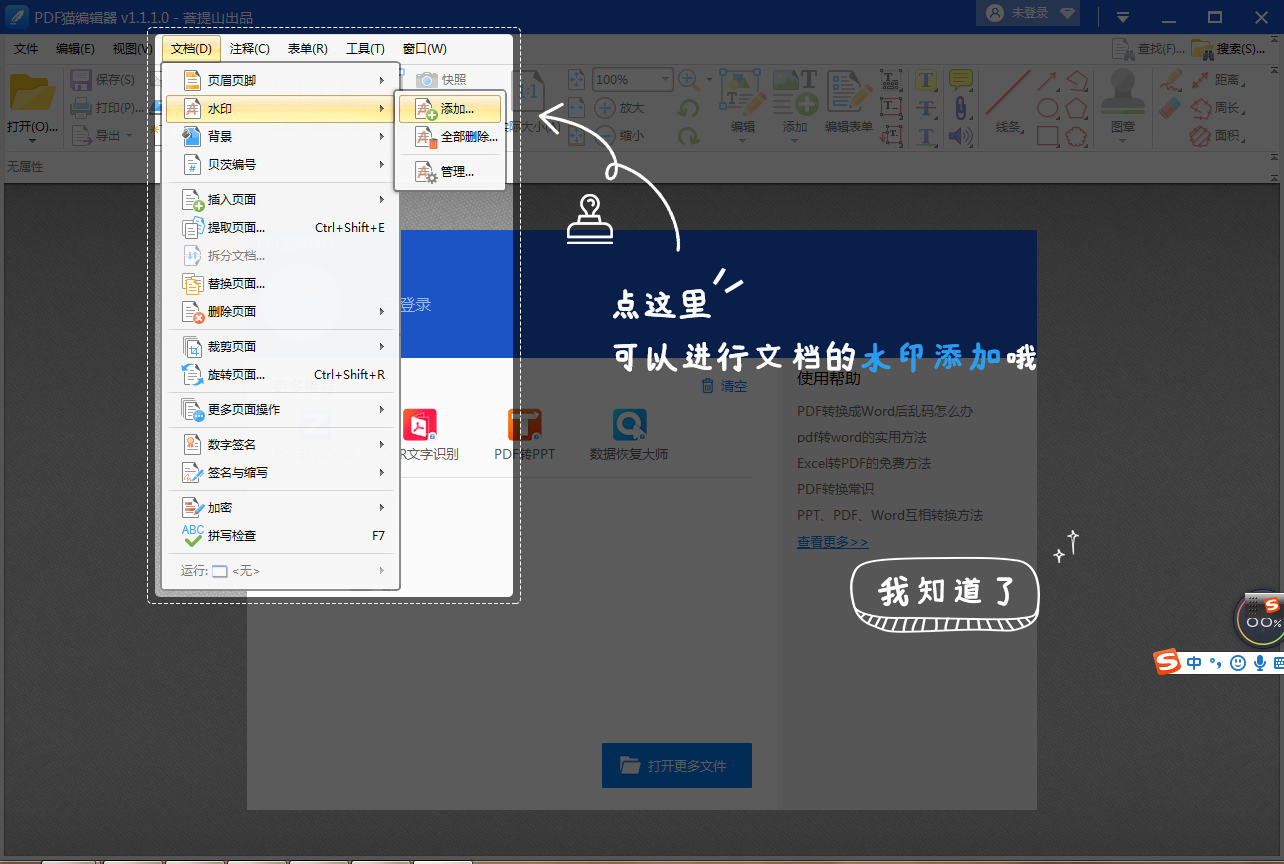Click the 缩小 zoom out icon
Screen dimensions: 1284x864
tap(605, 136)
